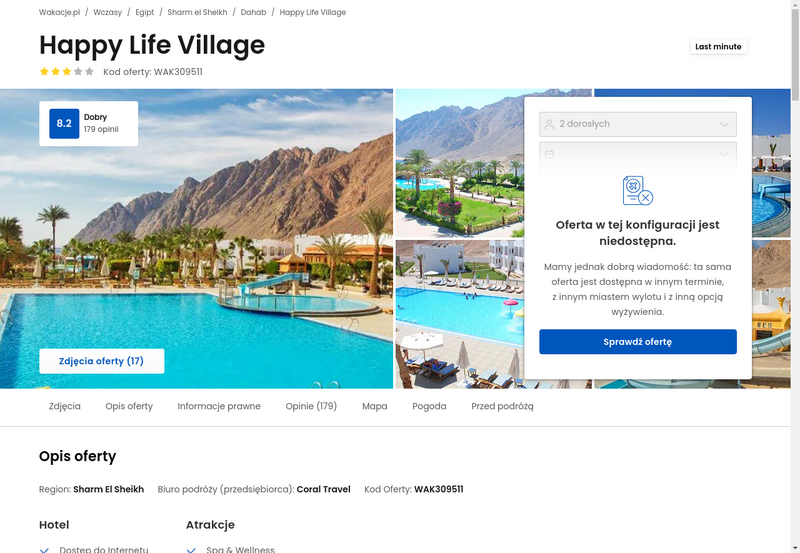Switch to the Opis oferty tab
This screenshot has height=553, width=800.
tap(129, 406)
